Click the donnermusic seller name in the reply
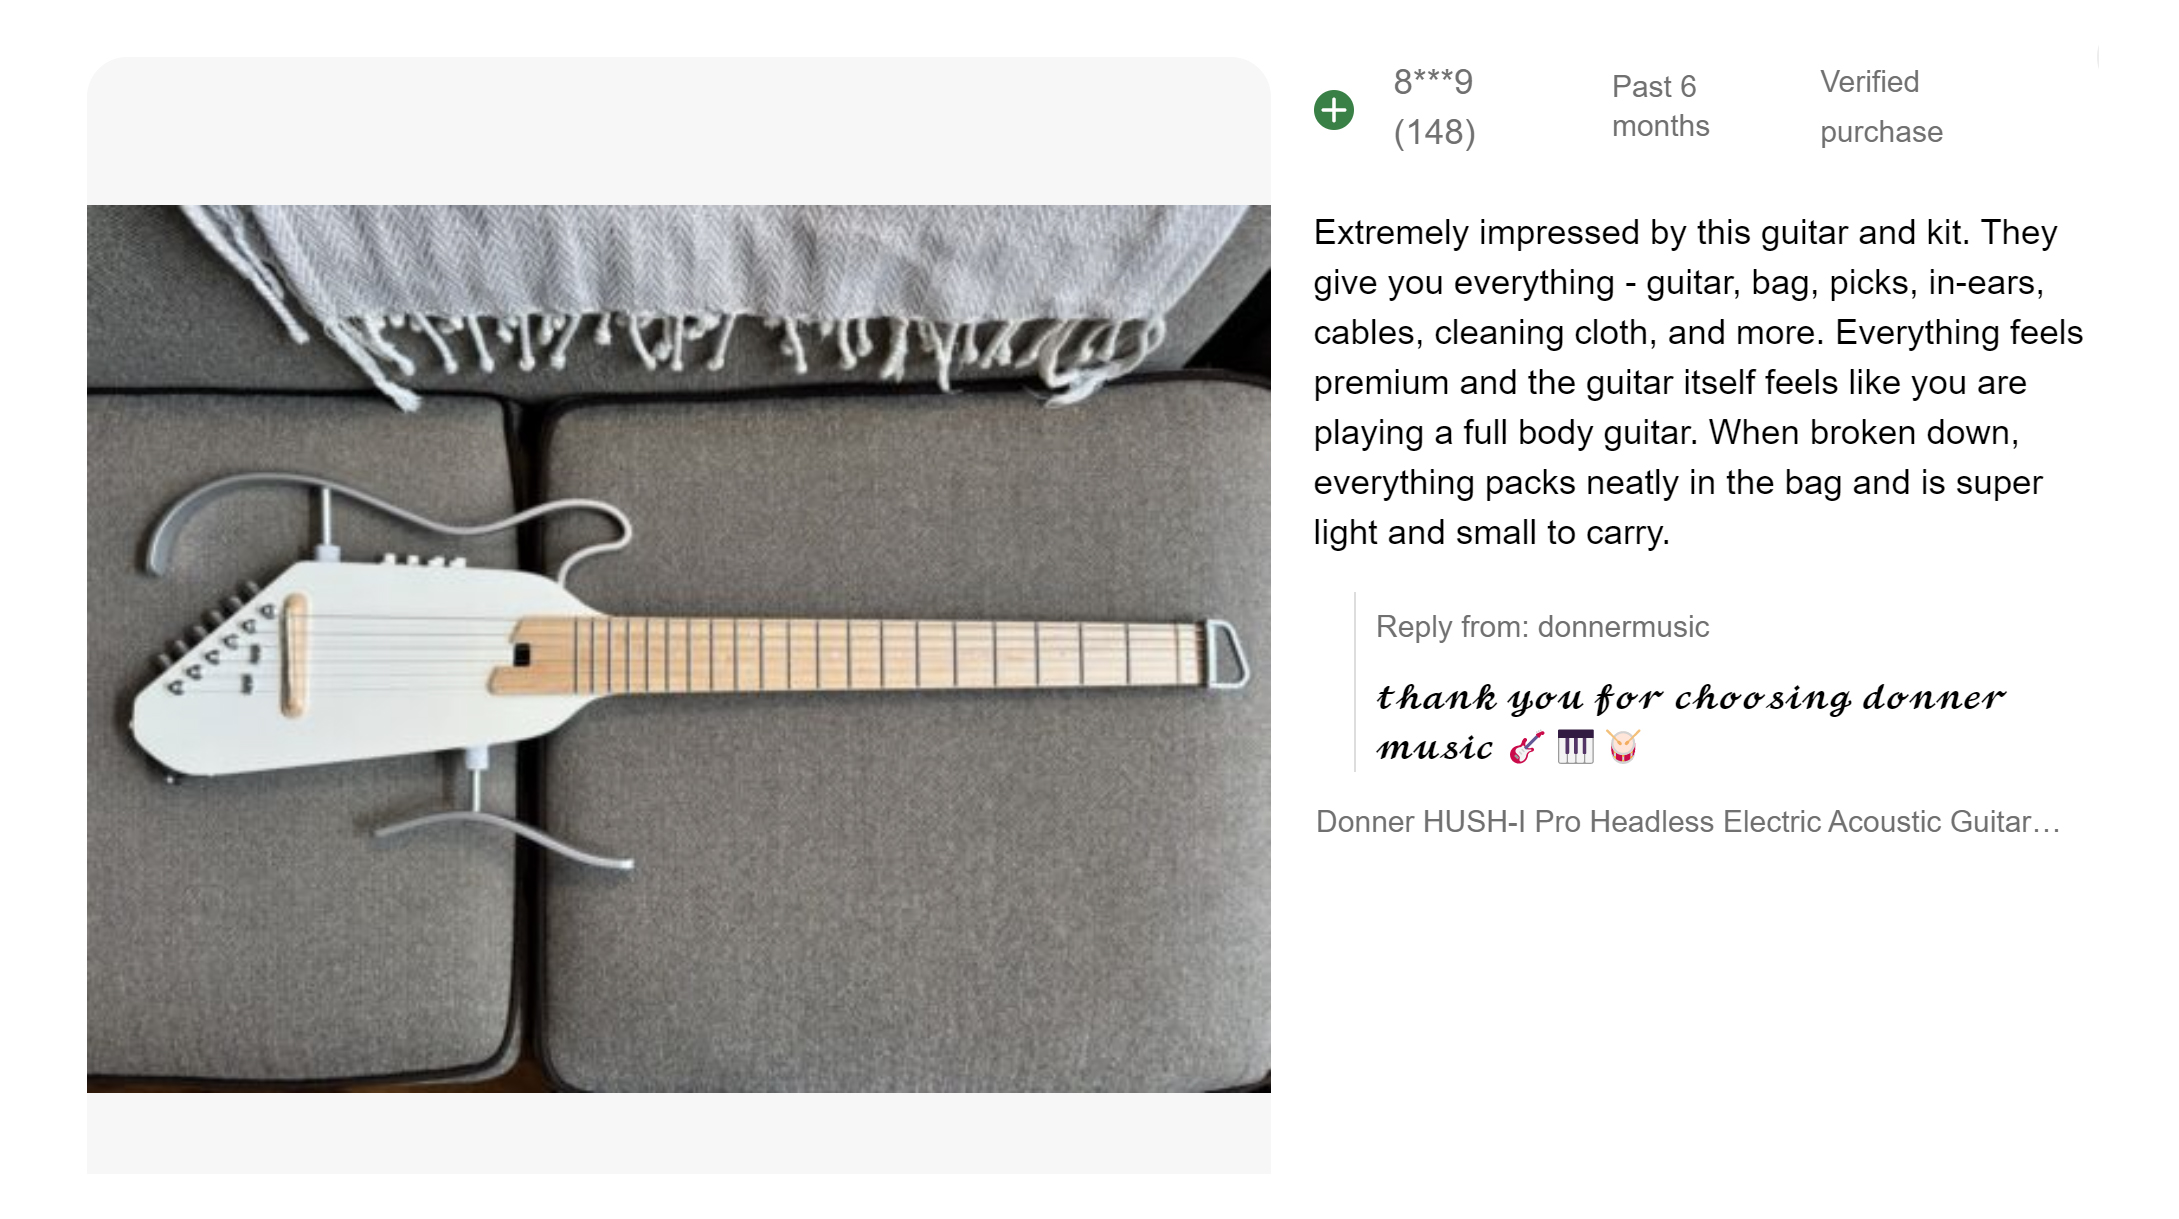The image size is (2179, 1219). click(x=1623, y=627)
